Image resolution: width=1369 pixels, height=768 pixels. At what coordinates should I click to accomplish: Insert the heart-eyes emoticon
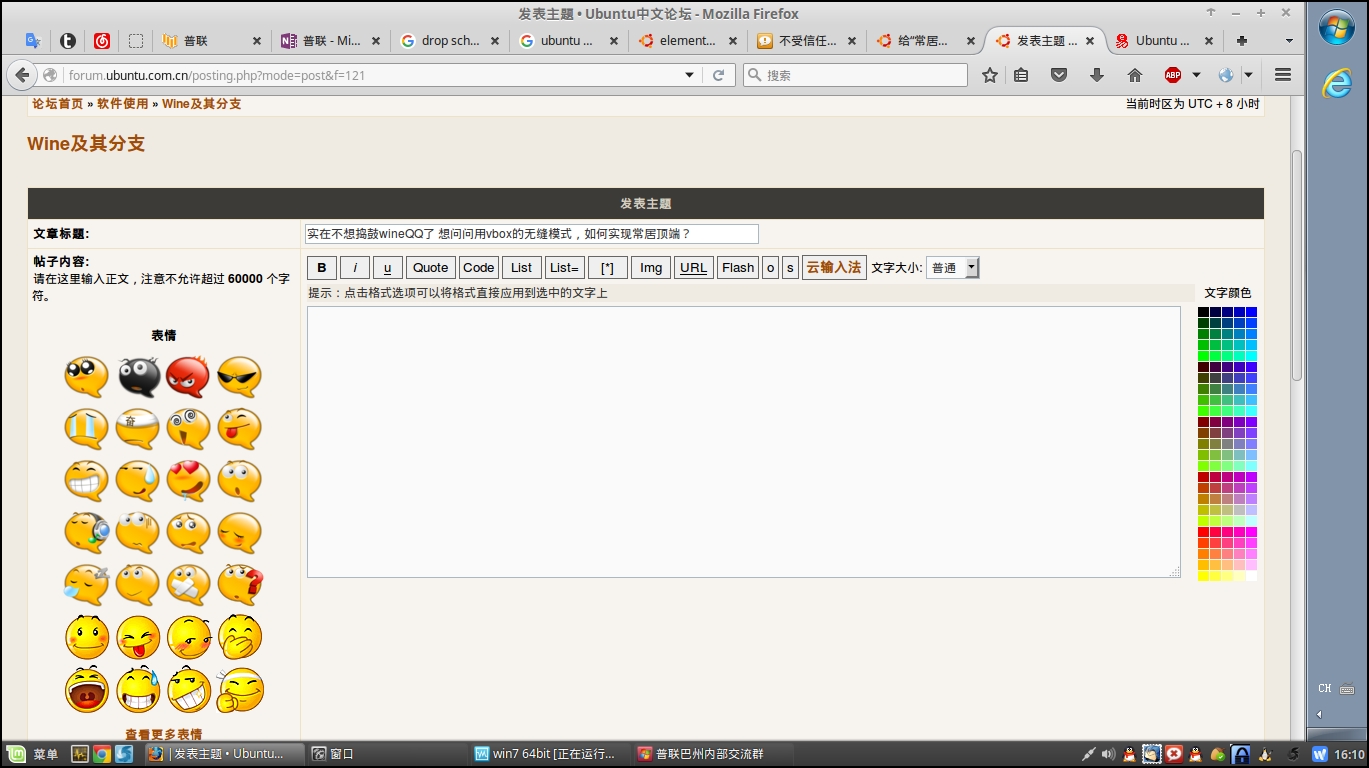click(188, 481)
